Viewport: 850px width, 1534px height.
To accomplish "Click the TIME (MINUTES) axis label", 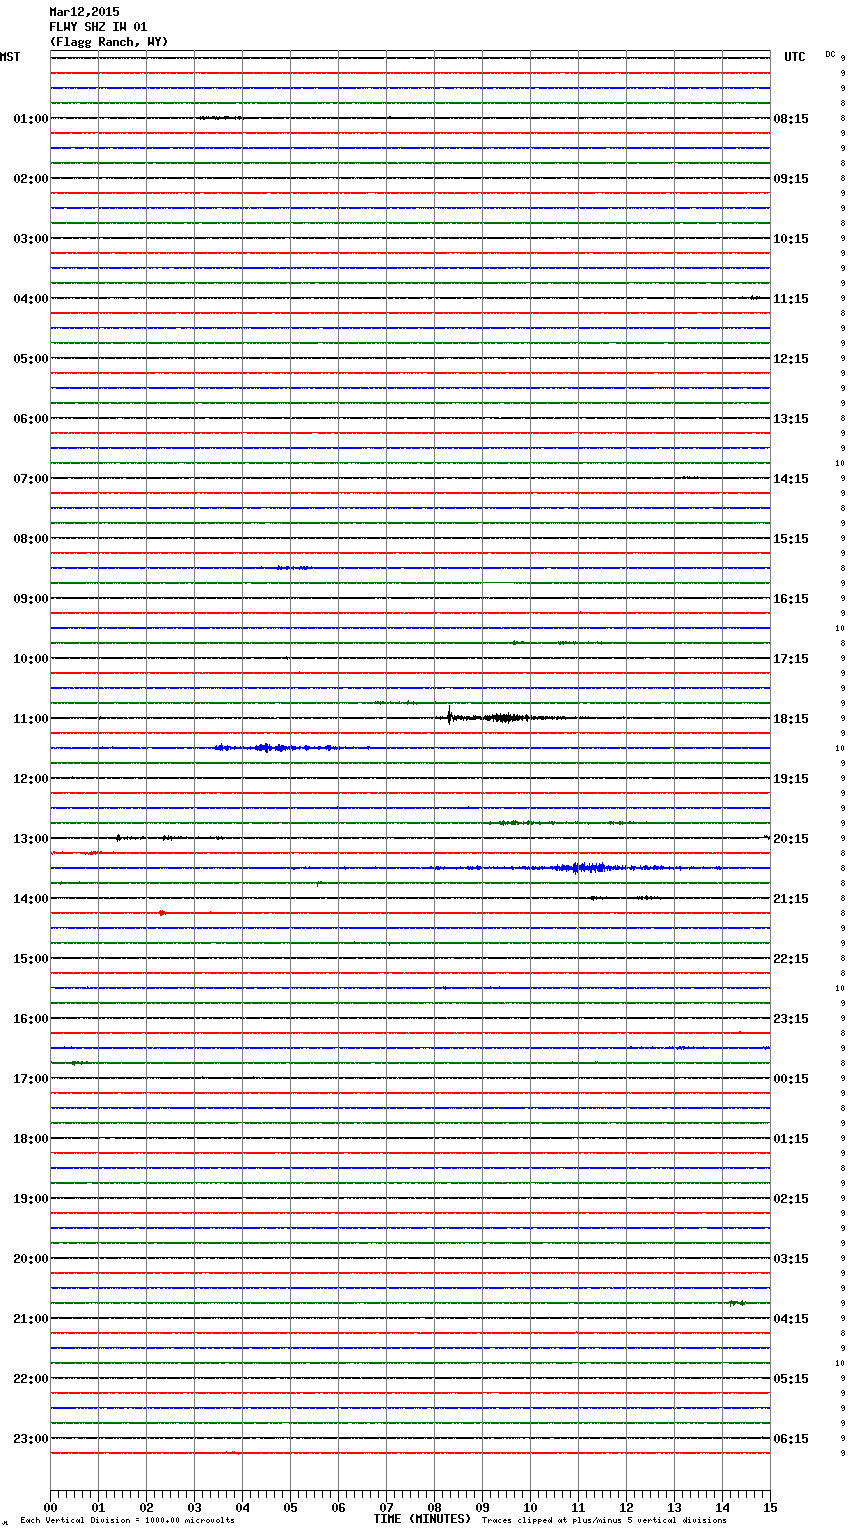I will (x=422, y=1519).
